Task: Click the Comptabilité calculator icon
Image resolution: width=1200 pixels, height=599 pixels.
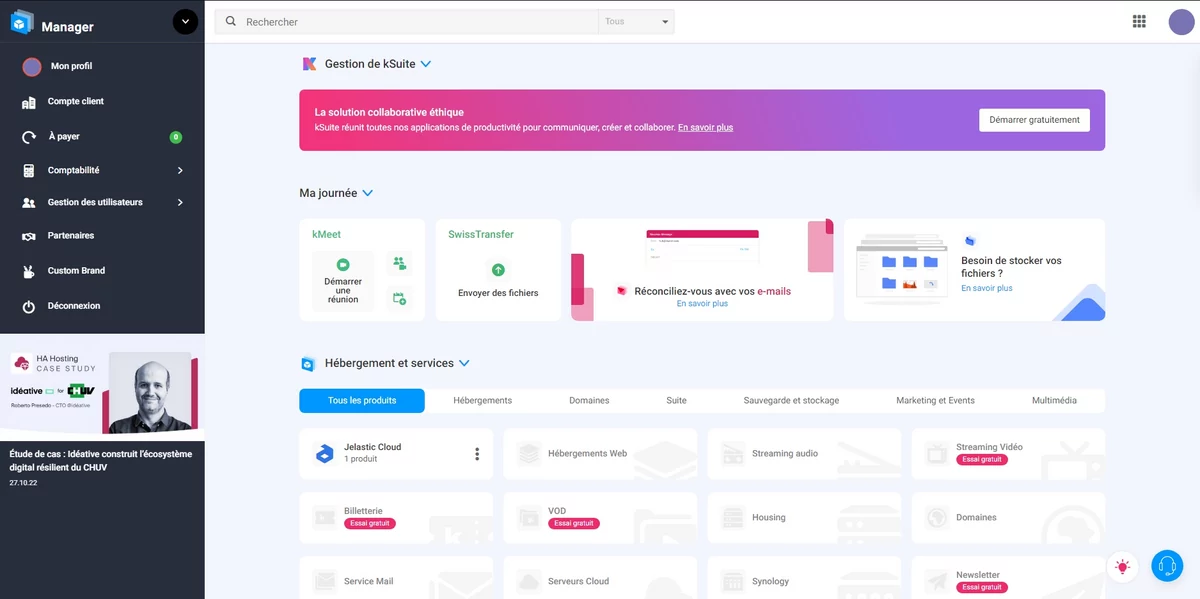Action: click(29, 171)
